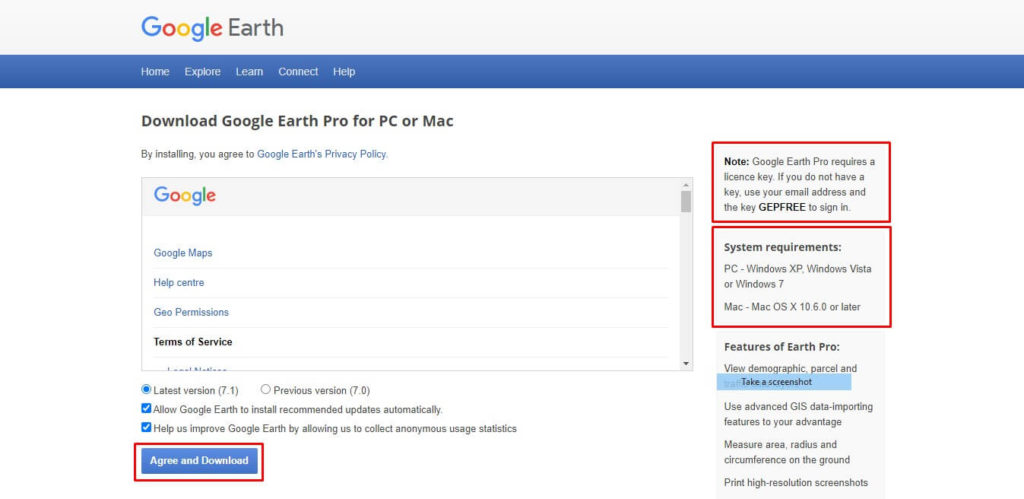The height and width of the screenshot is (499, 1024).
Task: Select Previous version (7.0) radio button
Action: 265,389
